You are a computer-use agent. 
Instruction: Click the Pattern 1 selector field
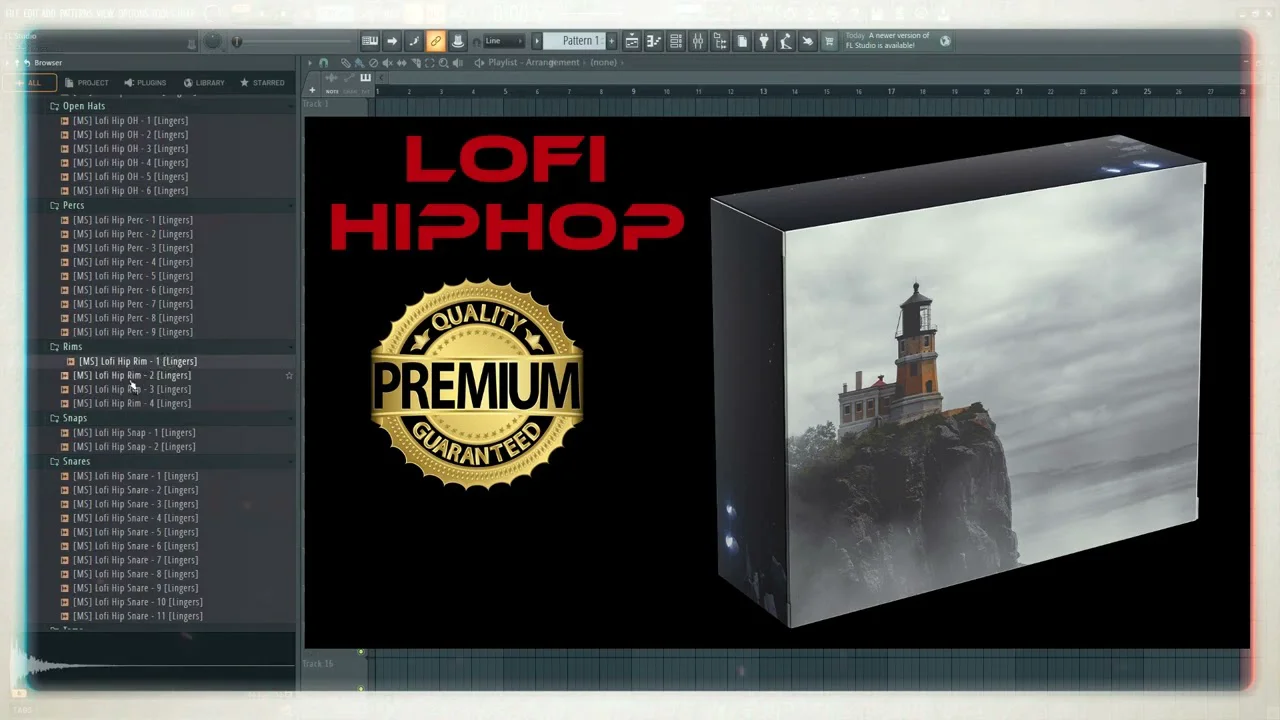tap(578, 41)
